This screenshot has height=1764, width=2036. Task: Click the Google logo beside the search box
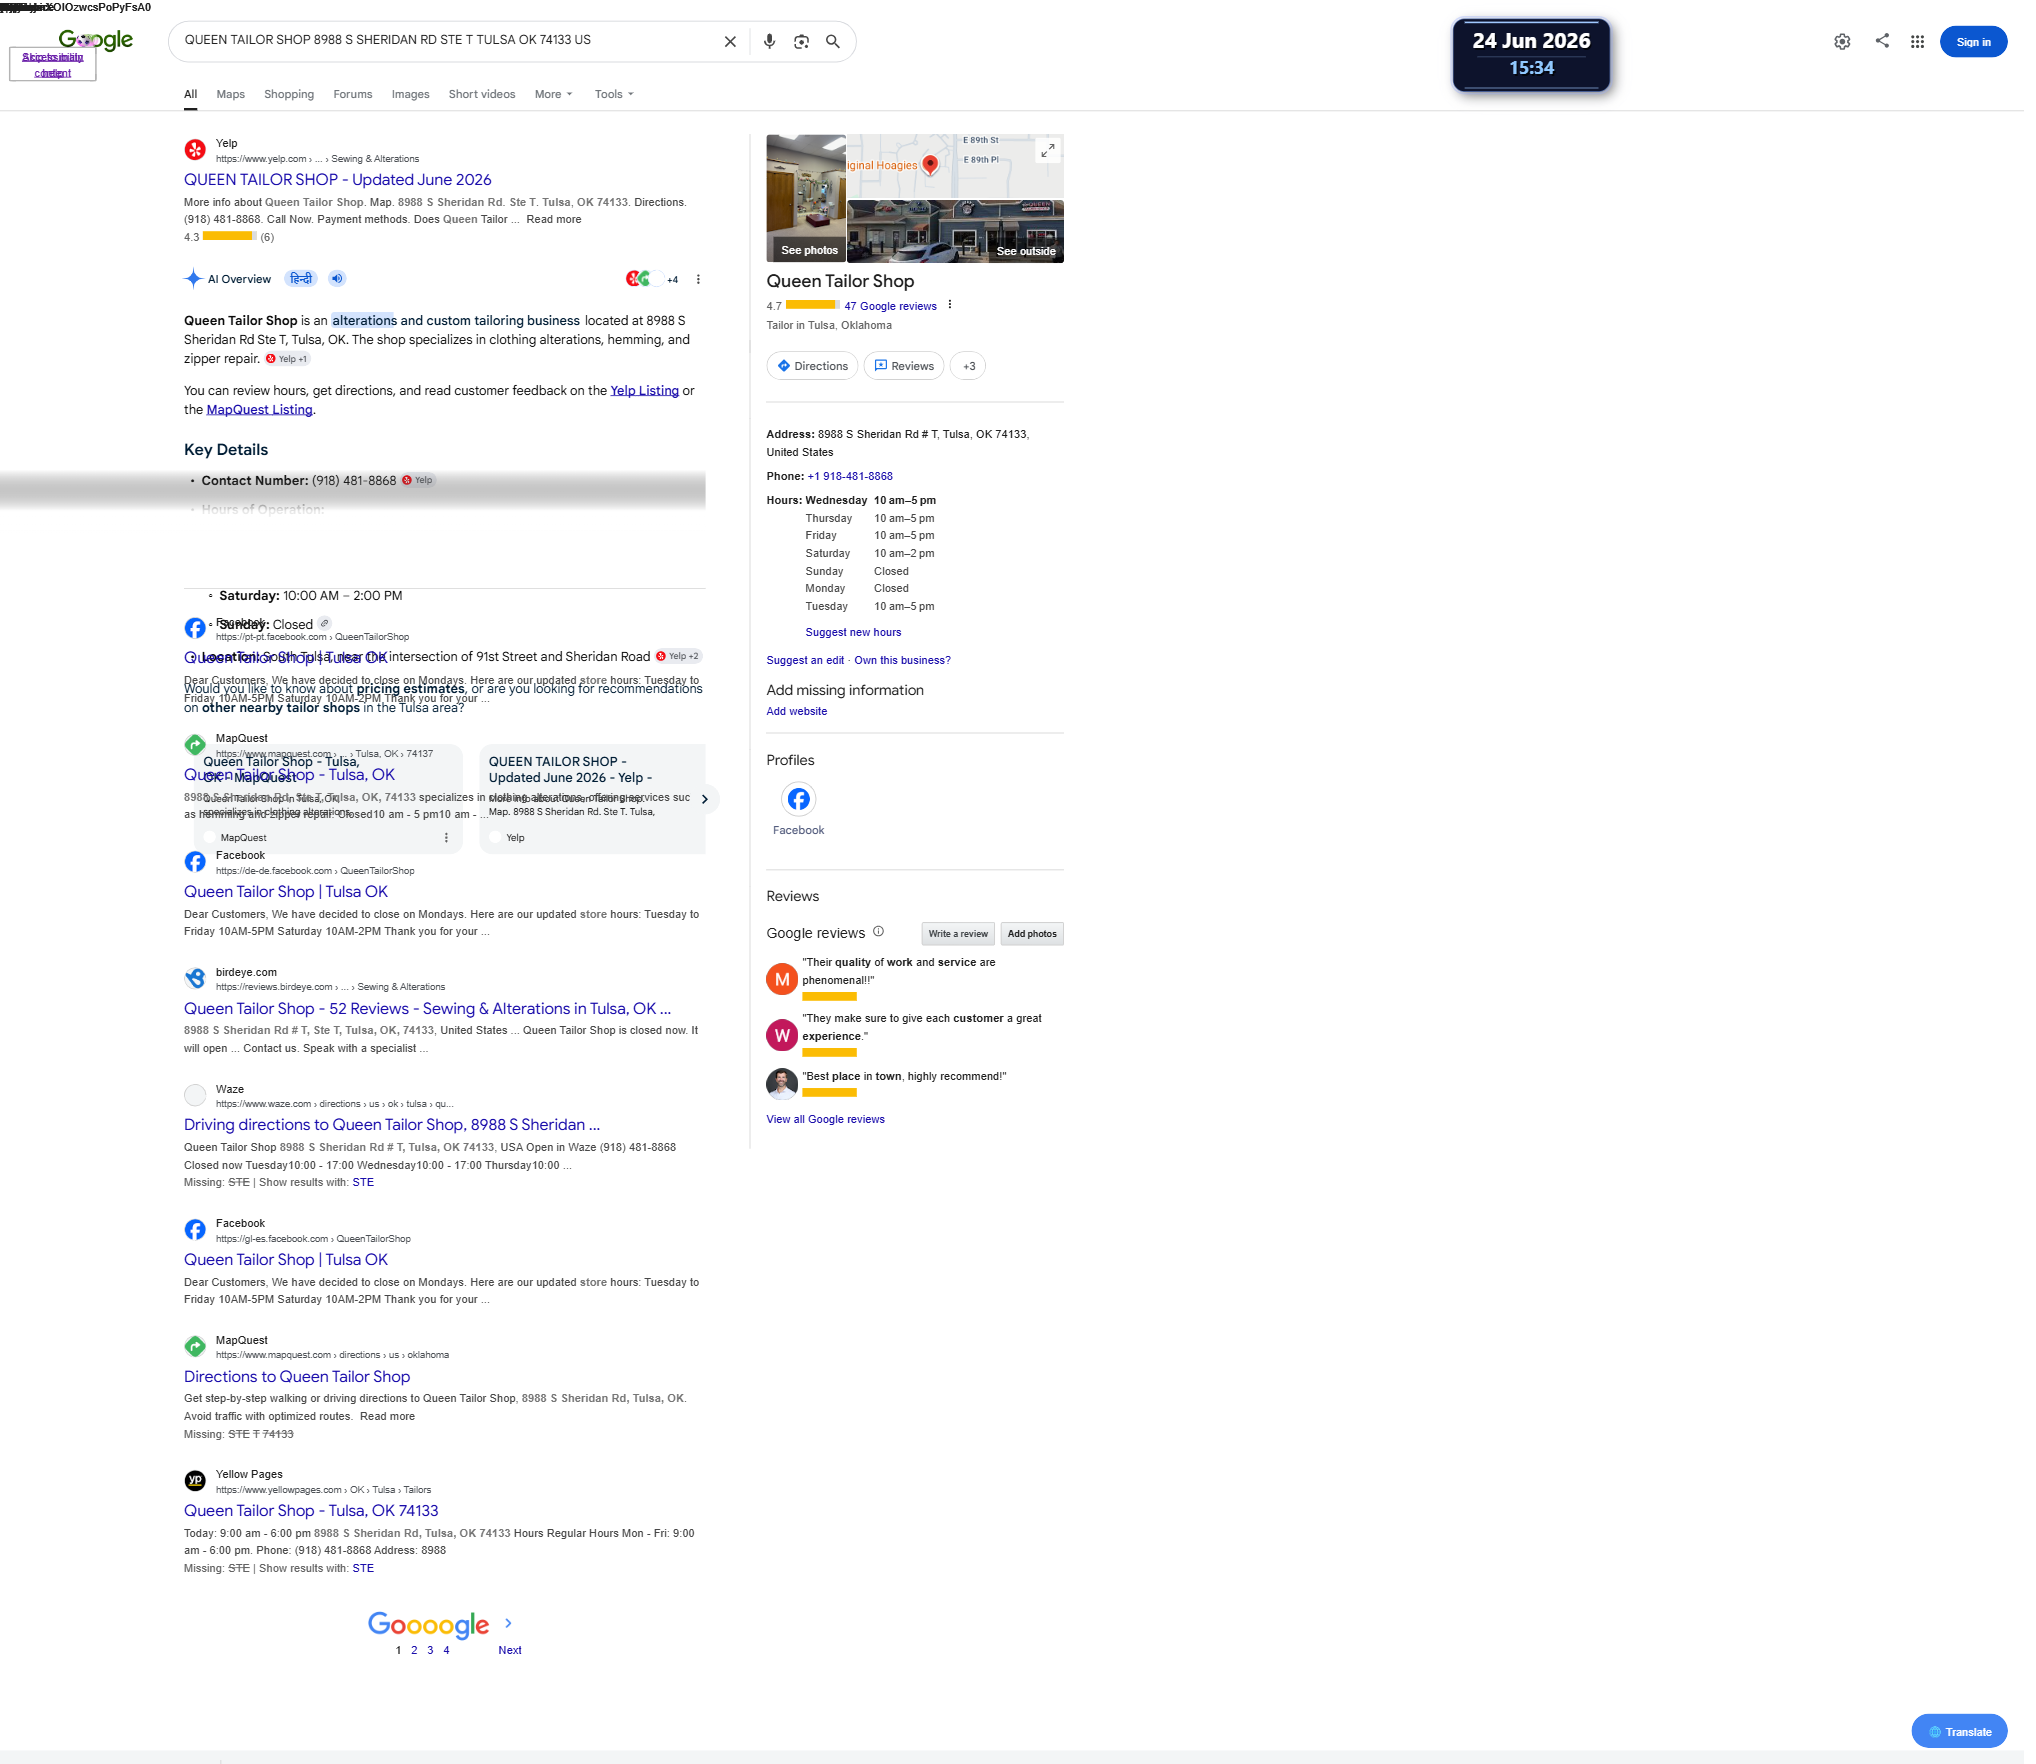click(96, 39)
